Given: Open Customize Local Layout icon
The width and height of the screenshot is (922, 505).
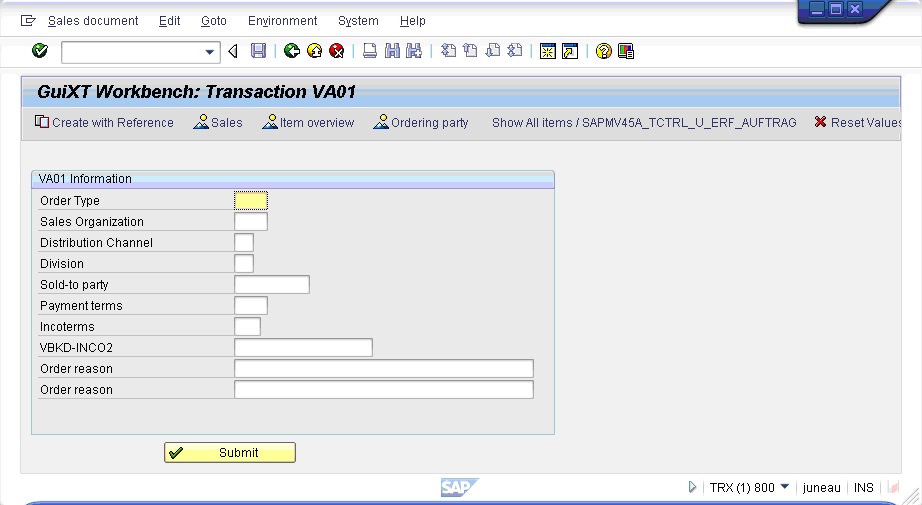Looking at the screenshot, I should point(626,52).
